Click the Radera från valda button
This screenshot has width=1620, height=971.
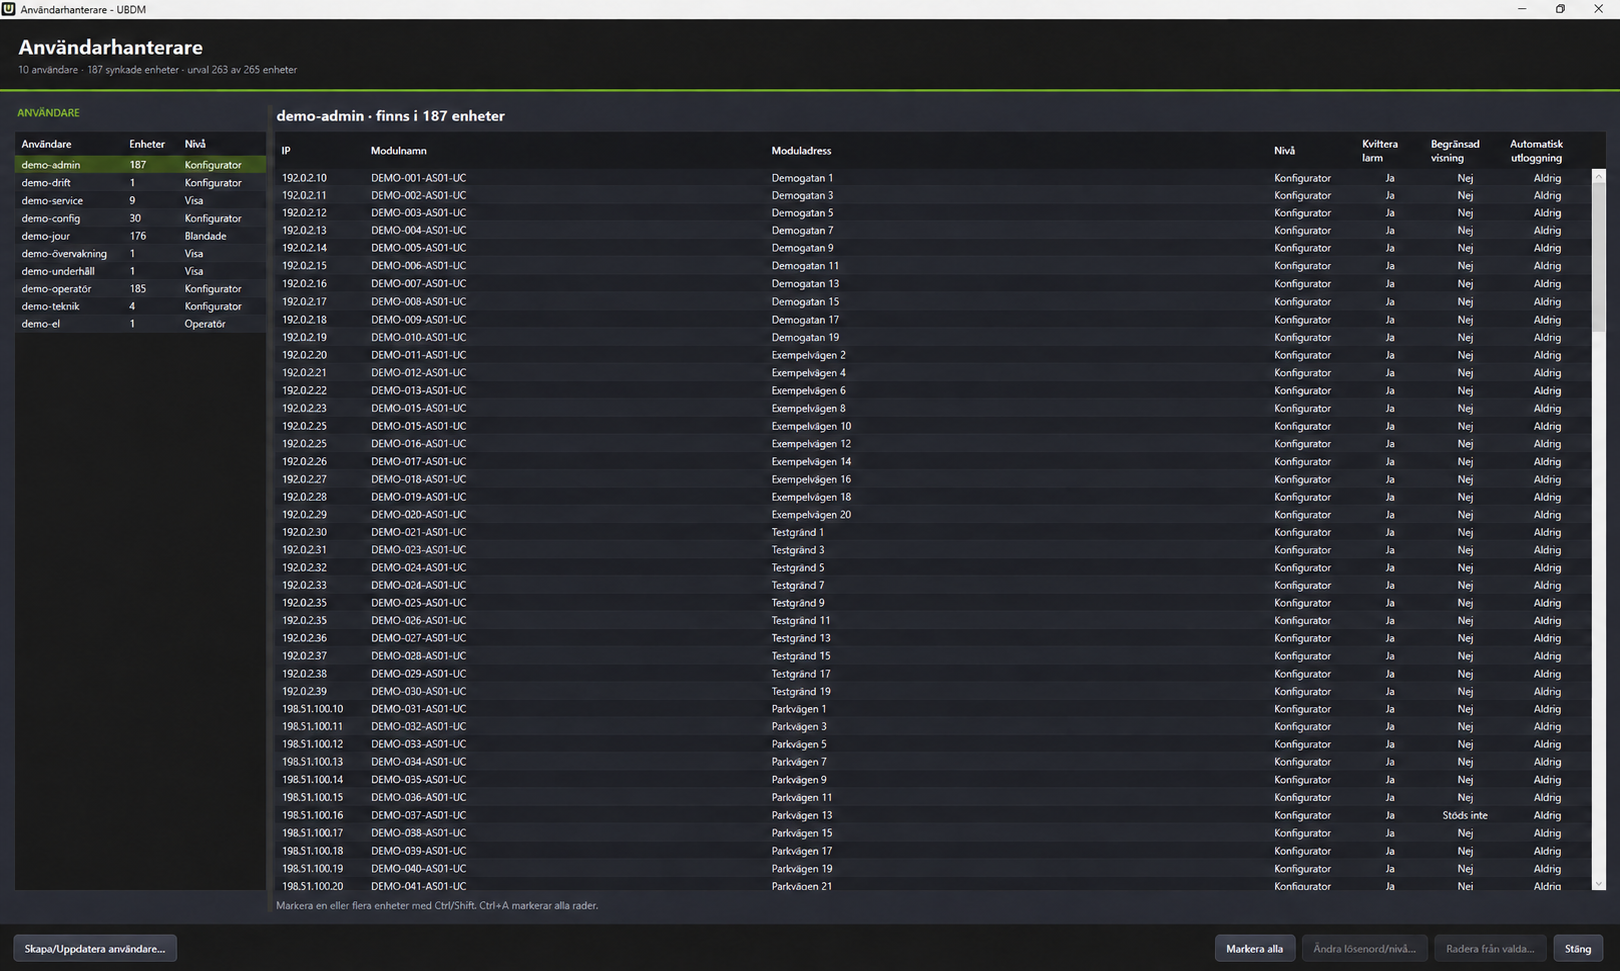(1490, 948)
